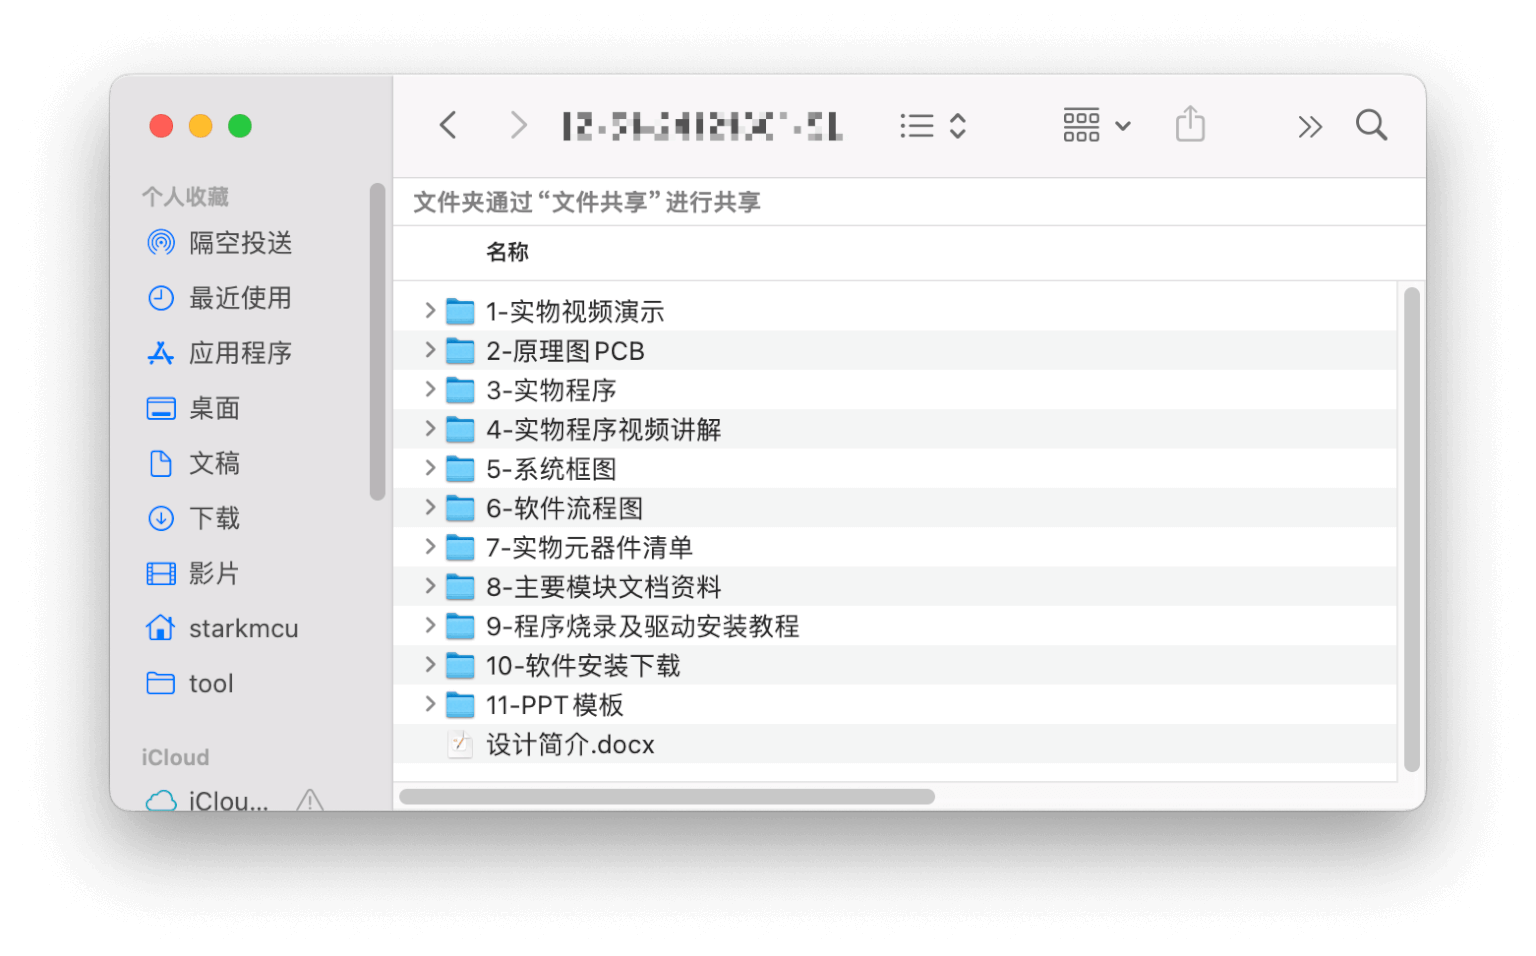Viewport: 1536px width, 956px height.
Task: Go forward with the right arrow
Action: coord(518,125)
